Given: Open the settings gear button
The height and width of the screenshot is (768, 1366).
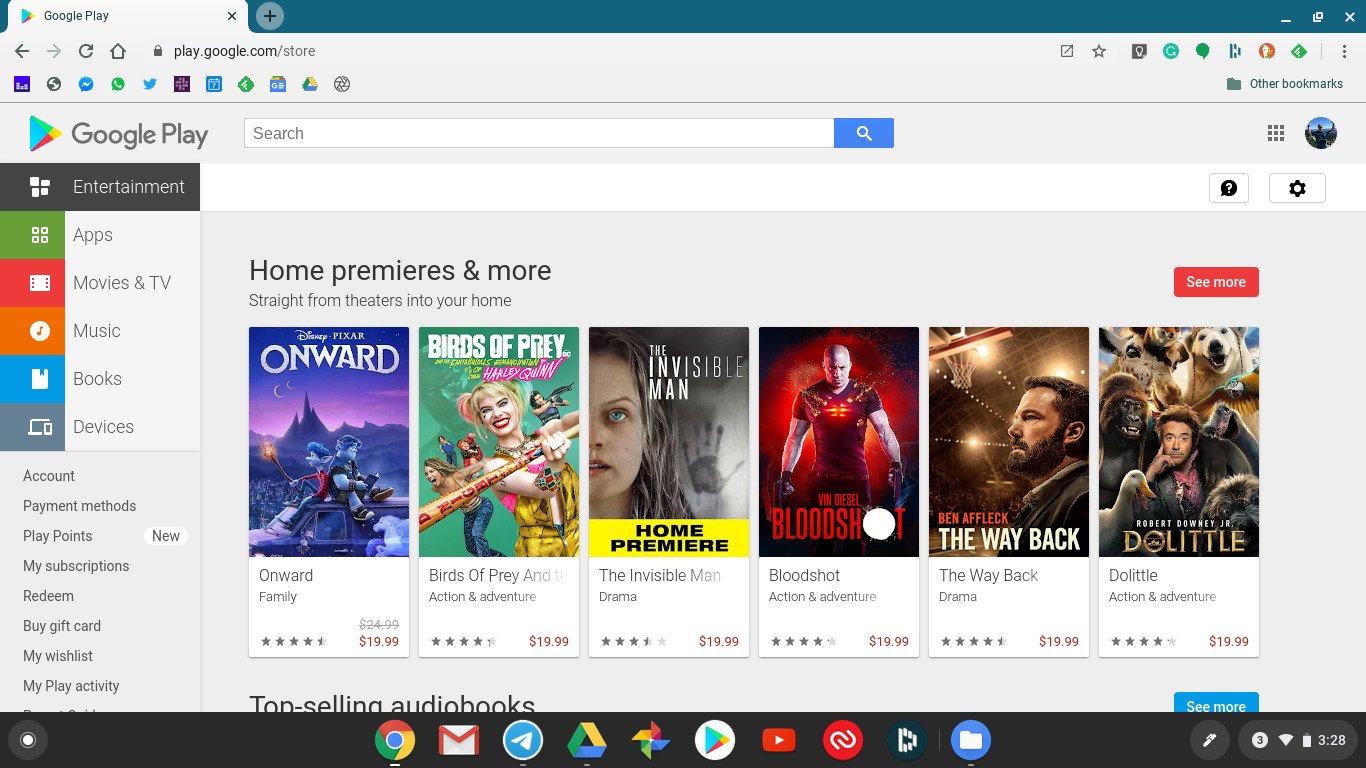Looking at the screenshot, I should click(x=1297, y=188).
